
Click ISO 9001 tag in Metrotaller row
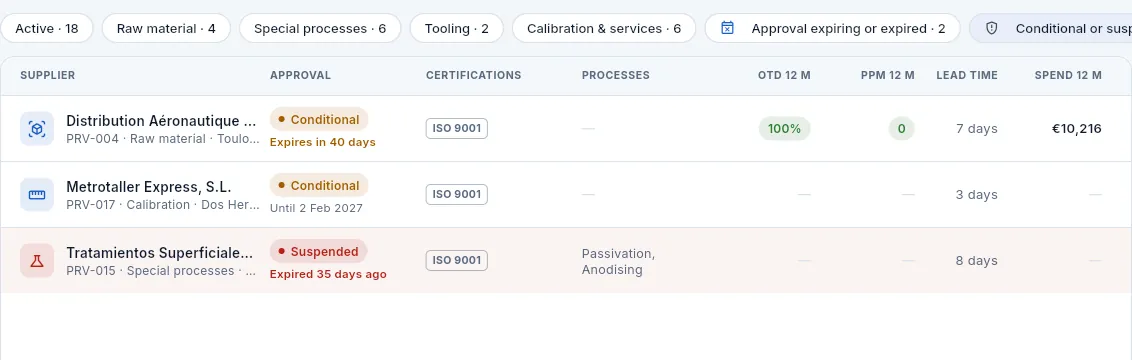[457, 195]
